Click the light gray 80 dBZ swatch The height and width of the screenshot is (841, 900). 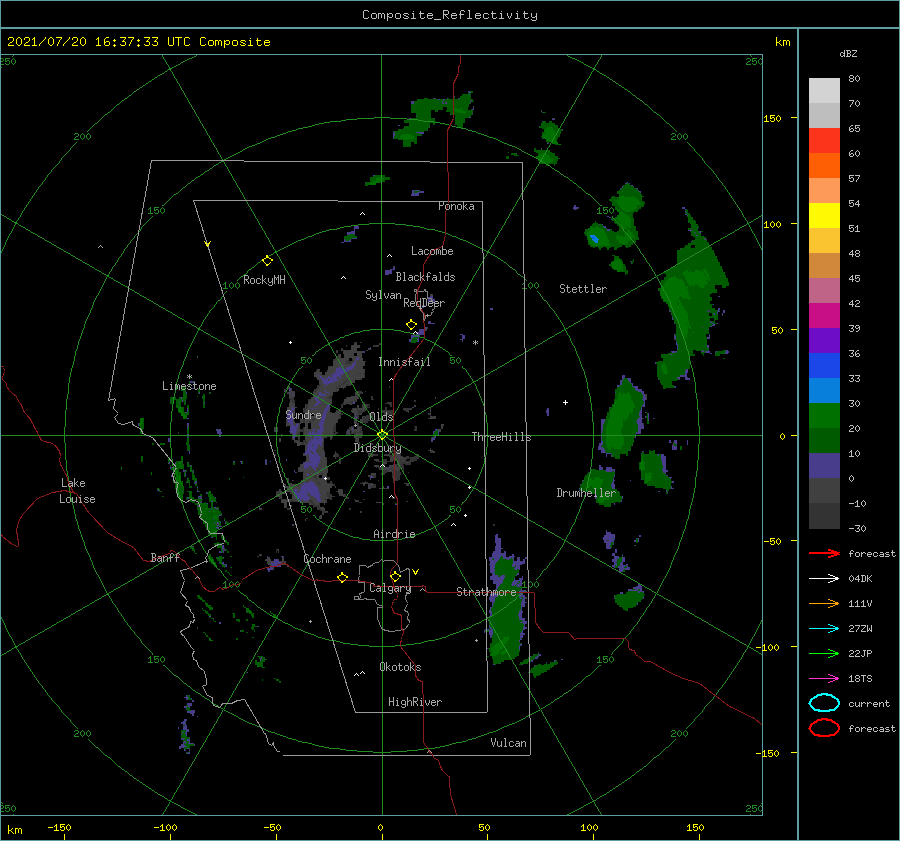click(x=824, y=90)
